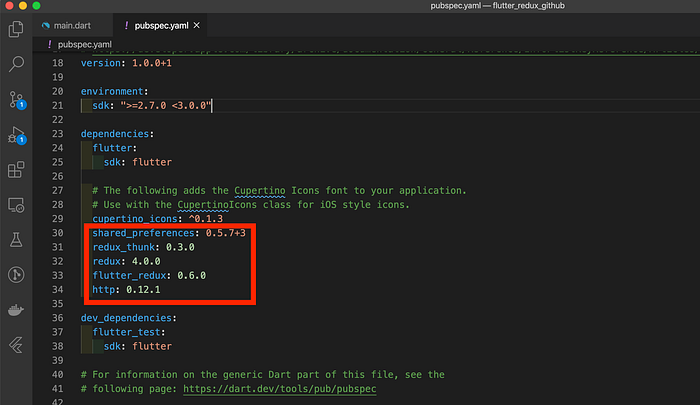Click underlined word 'Cupertino' in comment
The width and height of the screenshot is (700, 405).
[260, 191]
